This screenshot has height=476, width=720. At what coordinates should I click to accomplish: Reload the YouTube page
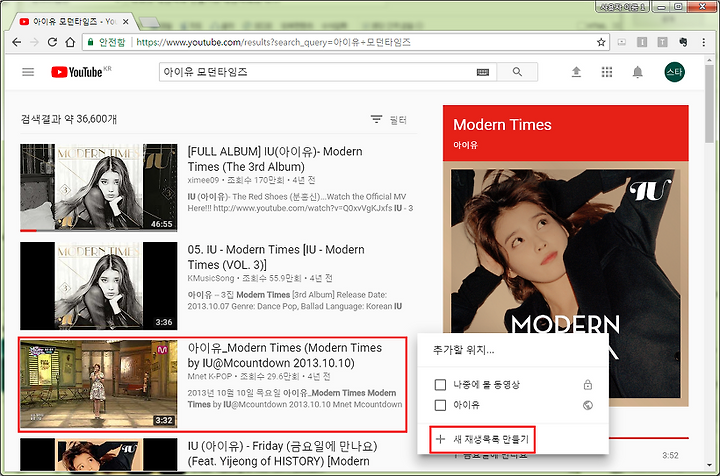[x=52, y=42]
